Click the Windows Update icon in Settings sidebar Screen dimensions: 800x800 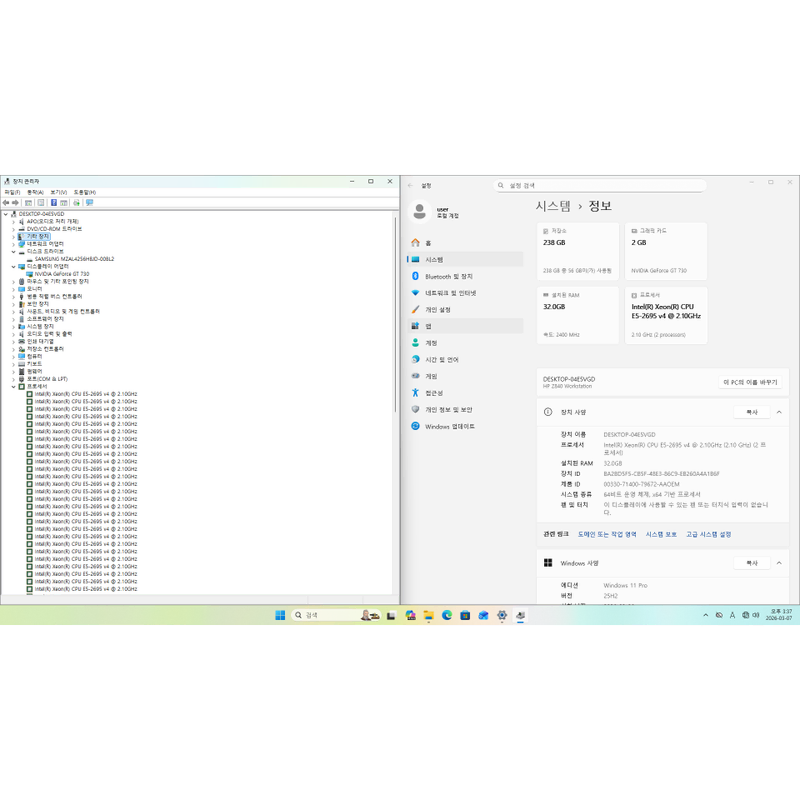pos(415,426)
